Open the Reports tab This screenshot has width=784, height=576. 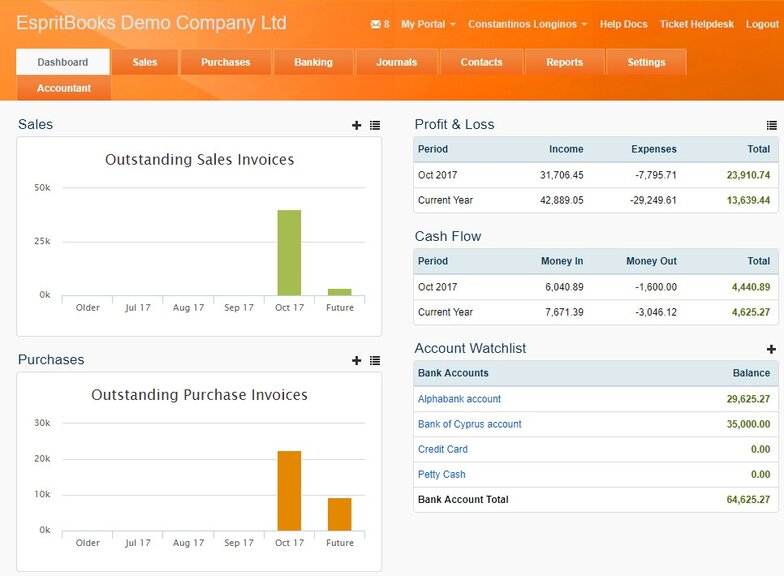[x=564, y=62]
